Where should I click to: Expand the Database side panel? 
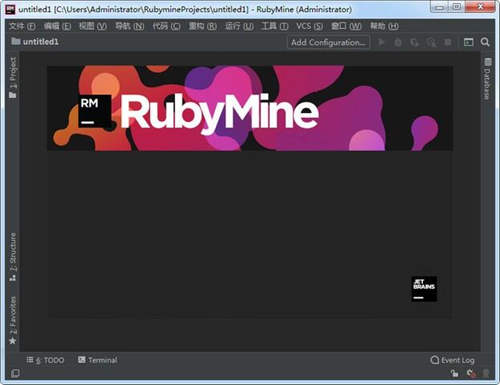point(487,79)
